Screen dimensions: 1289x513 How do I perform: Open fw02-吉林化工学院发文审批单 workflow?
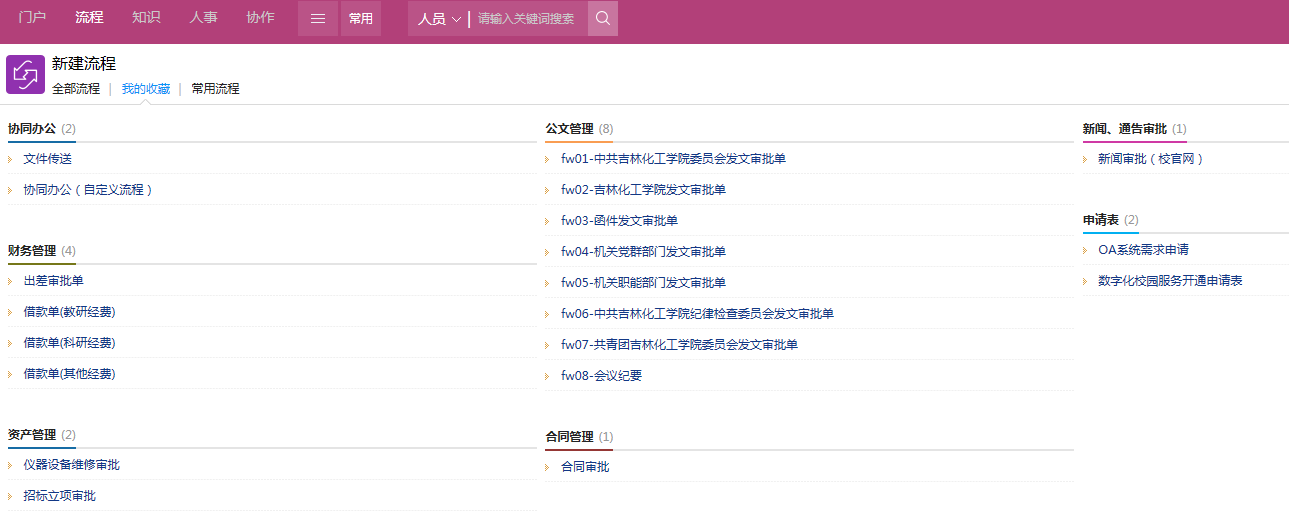[643, 190]
